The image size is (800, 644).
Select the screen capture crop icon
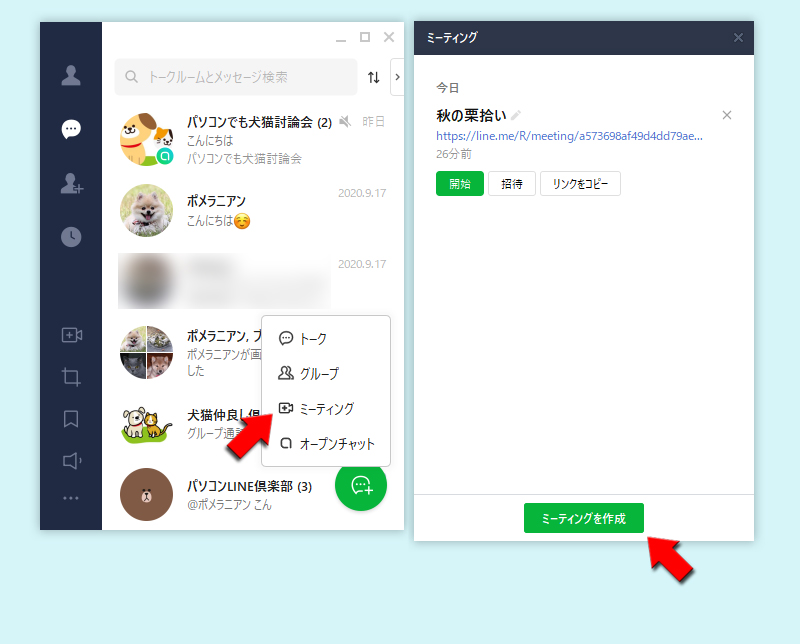(x=71, y=377)
